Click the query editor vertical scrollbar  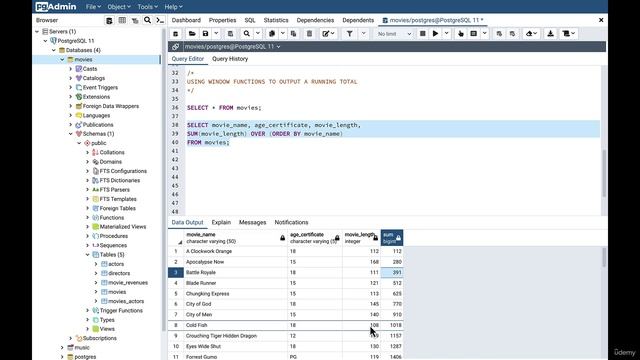(x=604, y=173)
